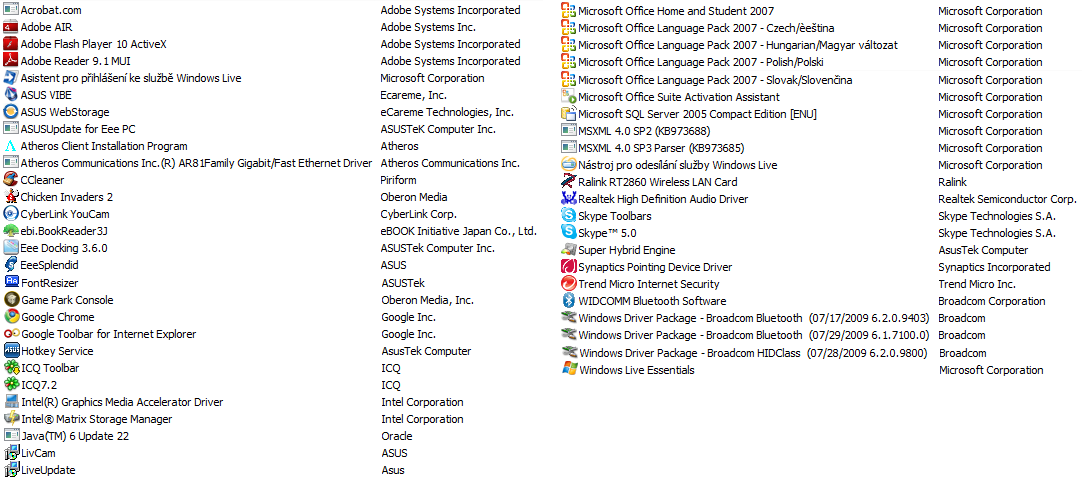
Task: Click the Chicken Invaders 2 icon
Action: point(10,197)
